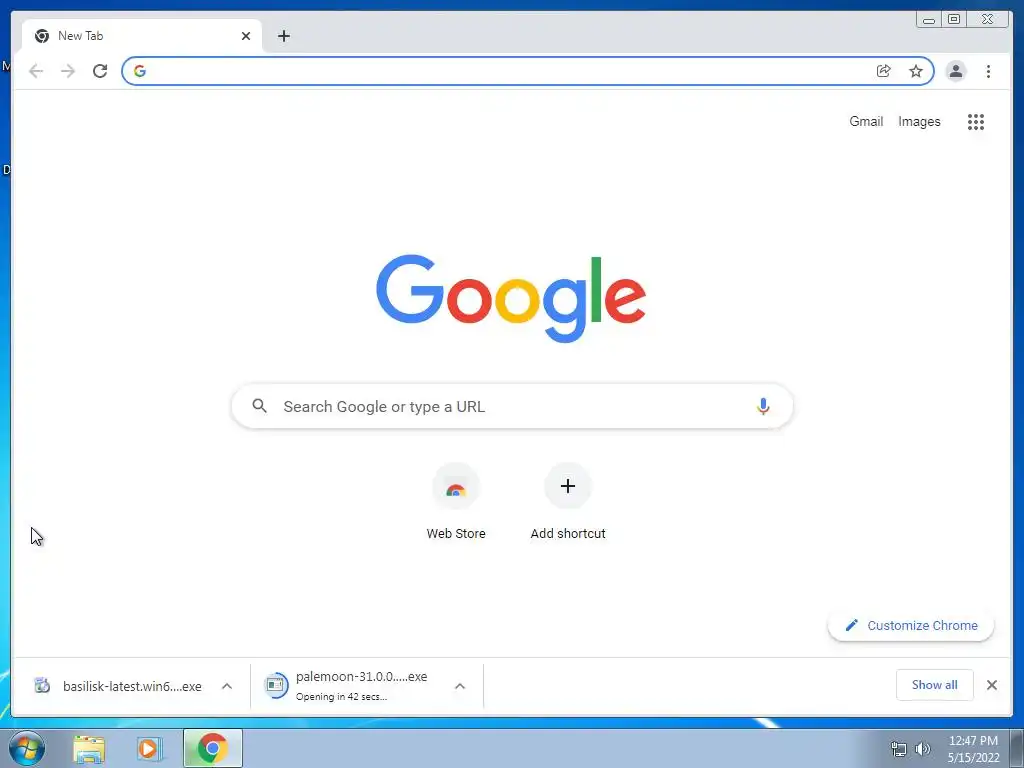Screen dimensions: 1024x768
Task: Open the Gmail link
Action: (866, 121)
